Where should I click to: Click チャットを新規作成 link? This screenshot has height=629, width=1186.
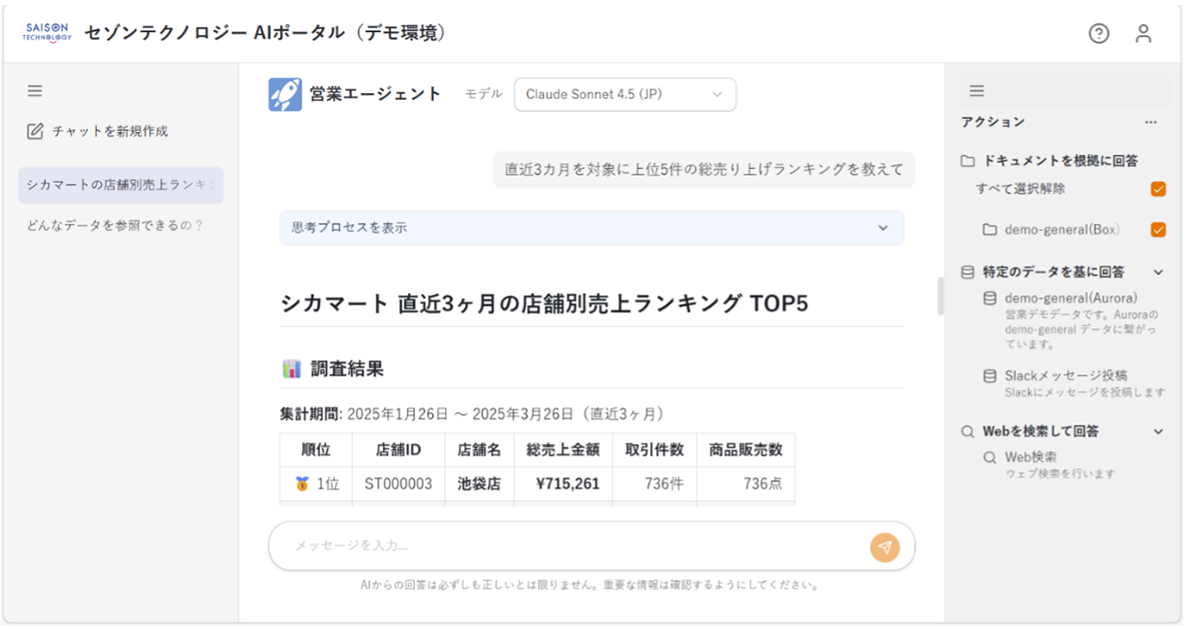pyautogui.click(x=110, y=132)
